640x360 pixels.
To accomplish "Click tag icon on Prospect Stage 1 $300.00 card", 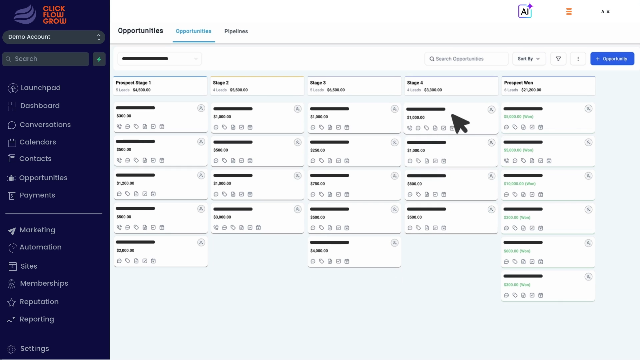I will coord(136,127).
